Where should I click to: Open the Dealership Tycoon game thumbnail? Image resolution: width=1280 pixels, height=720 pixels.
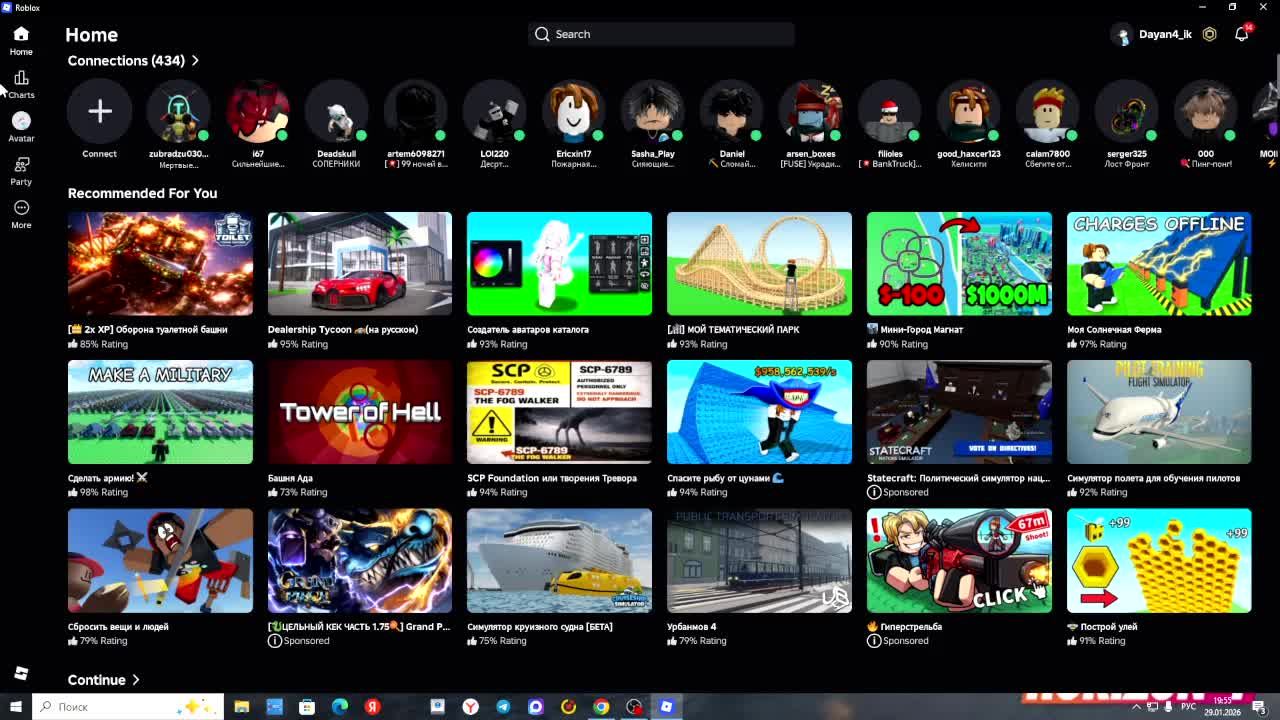(360, 264)
